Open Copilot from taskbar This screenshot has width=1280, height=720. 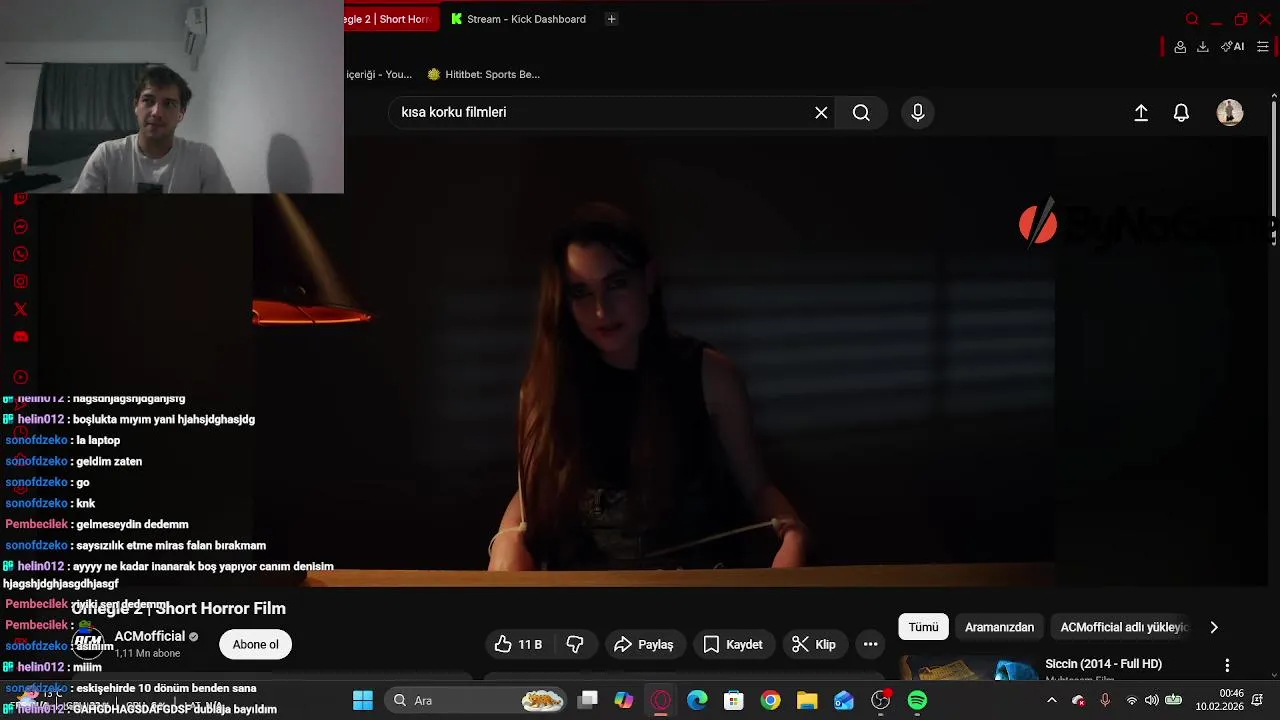(x=624, y=700)
